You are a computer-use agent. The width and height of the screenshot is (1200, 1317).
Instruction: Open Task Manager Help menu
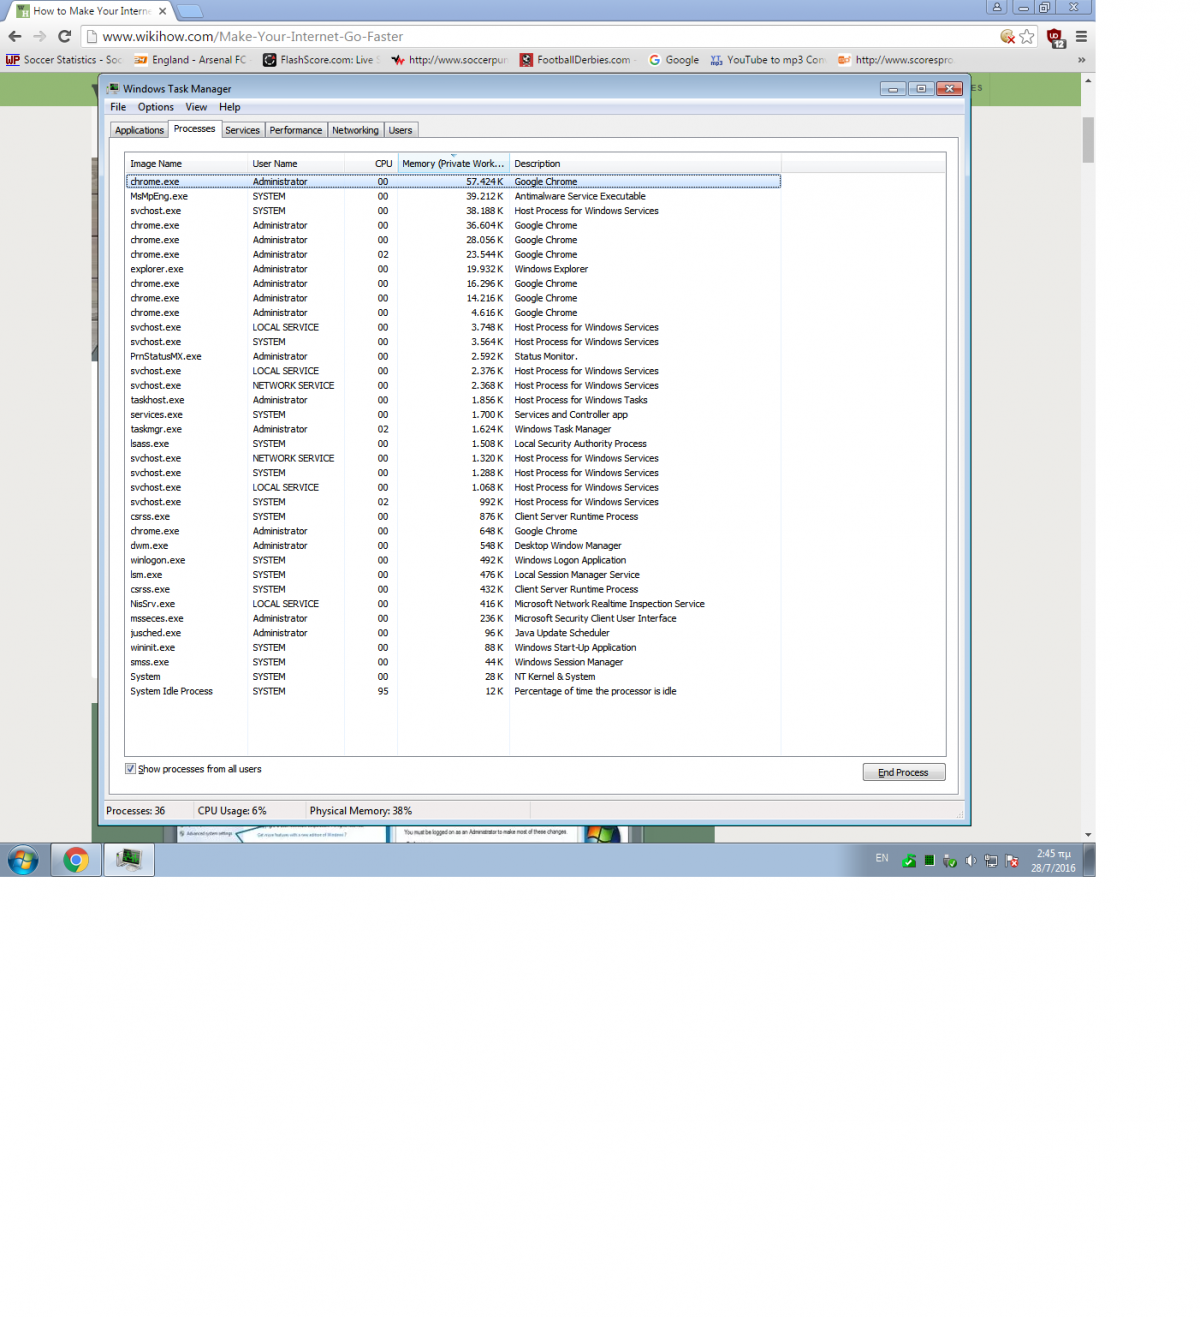pyautogui.click(x=230, y=107)
